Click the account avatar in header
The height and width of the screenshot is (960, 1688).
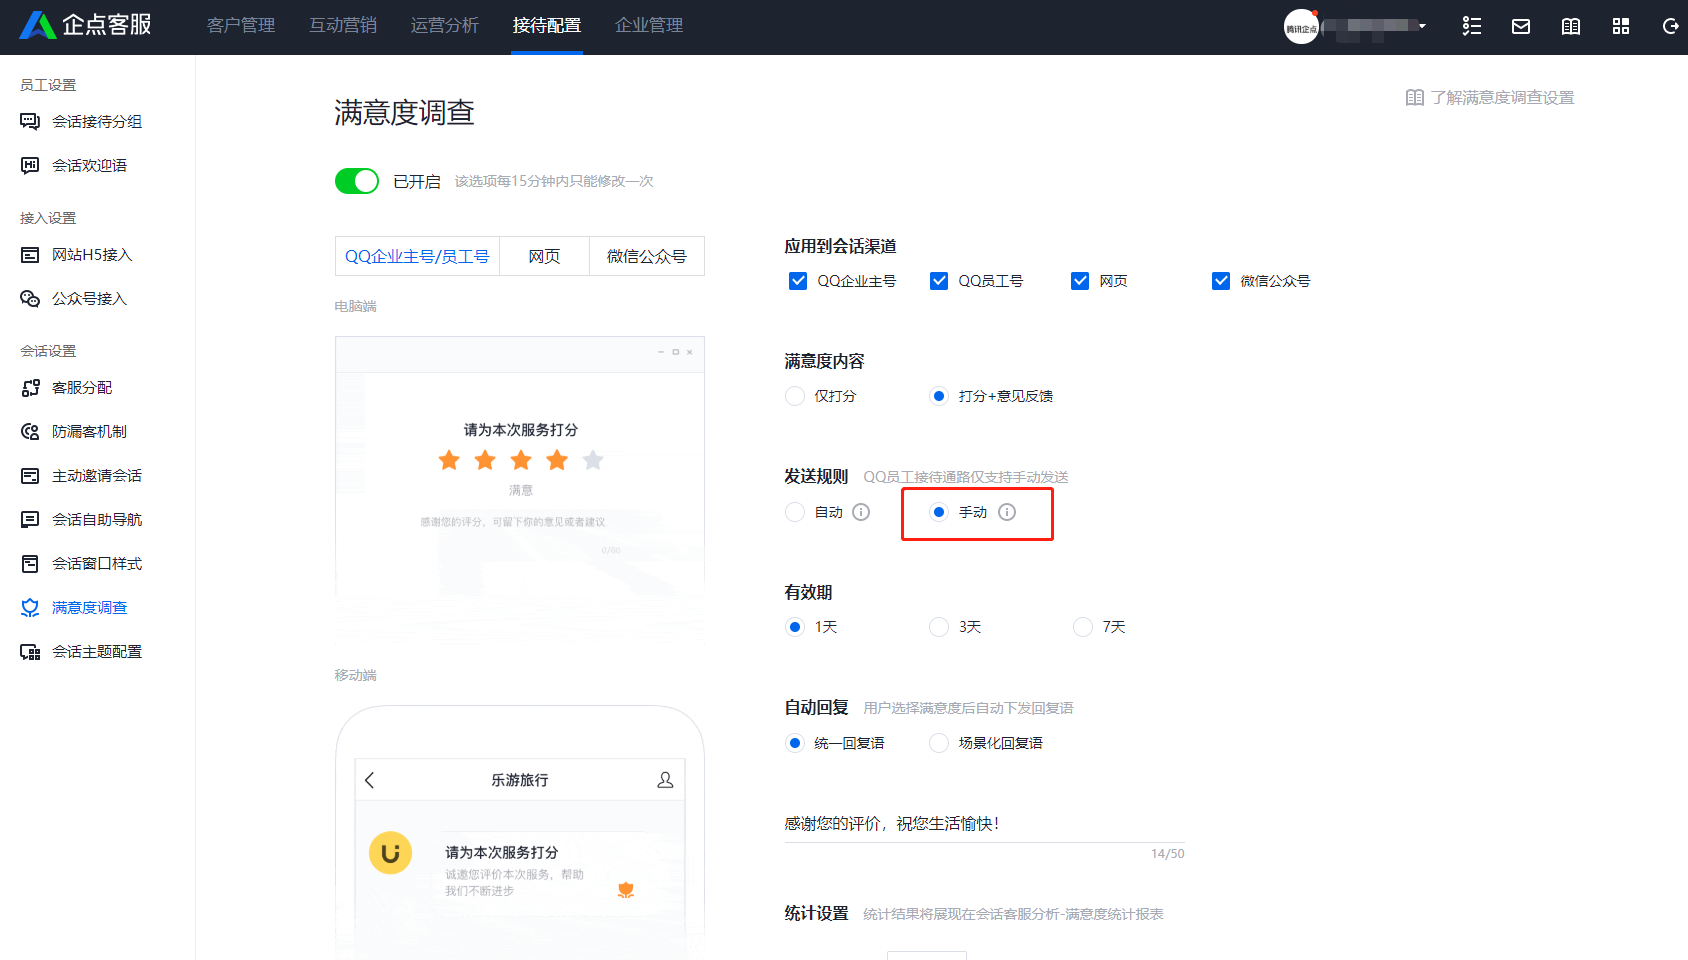pyautogui.click(x=1301, y=27)
